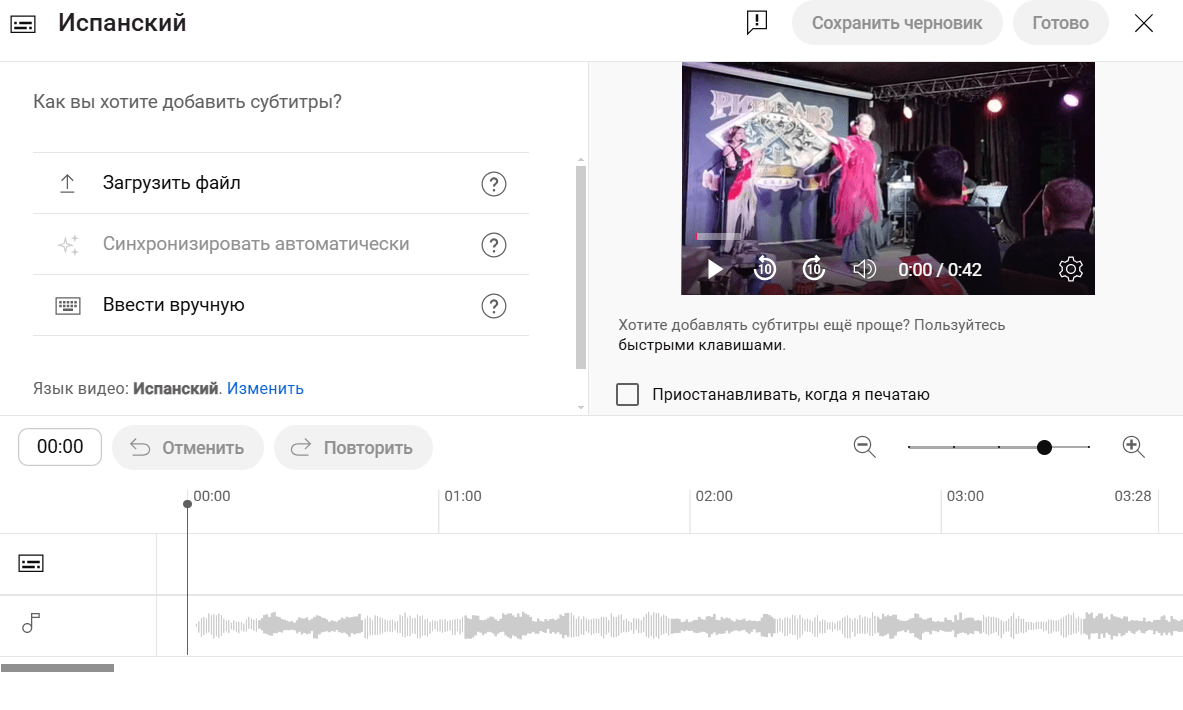
Task: Click the 02:00 mark on timeline
Action: pos(714,496)
